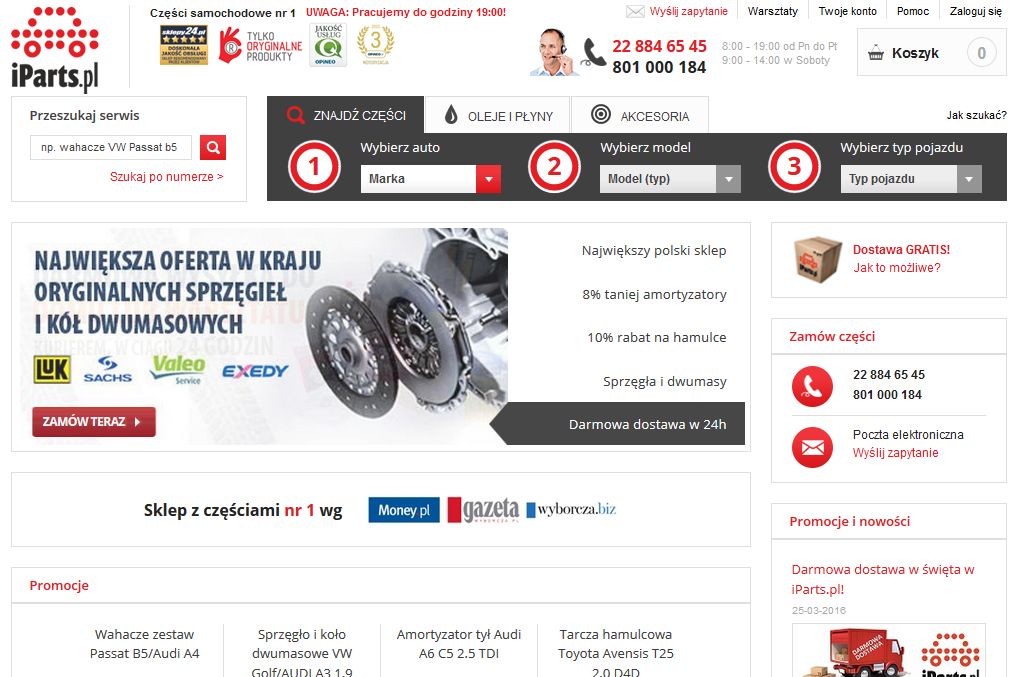This screenshot has width=1016, height=677.
Task: Click Wyślij zapytanie link in the header
Action: (688, 11)
